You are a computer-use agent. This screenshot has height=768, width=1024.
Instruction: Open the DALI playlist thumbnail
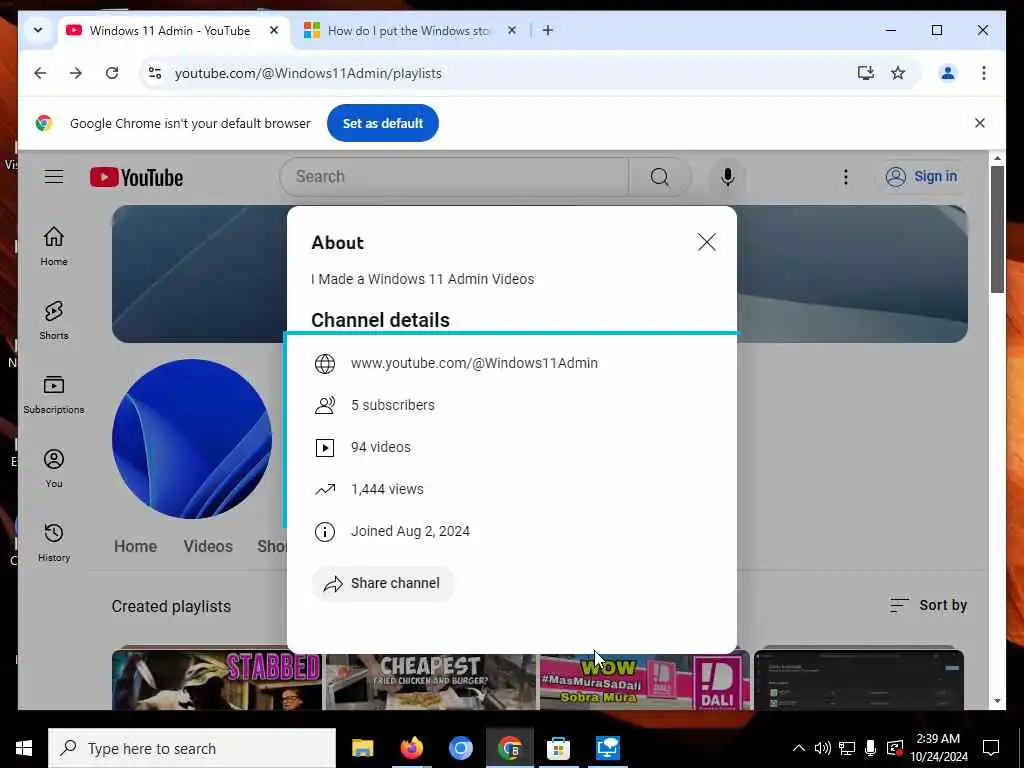645,681
